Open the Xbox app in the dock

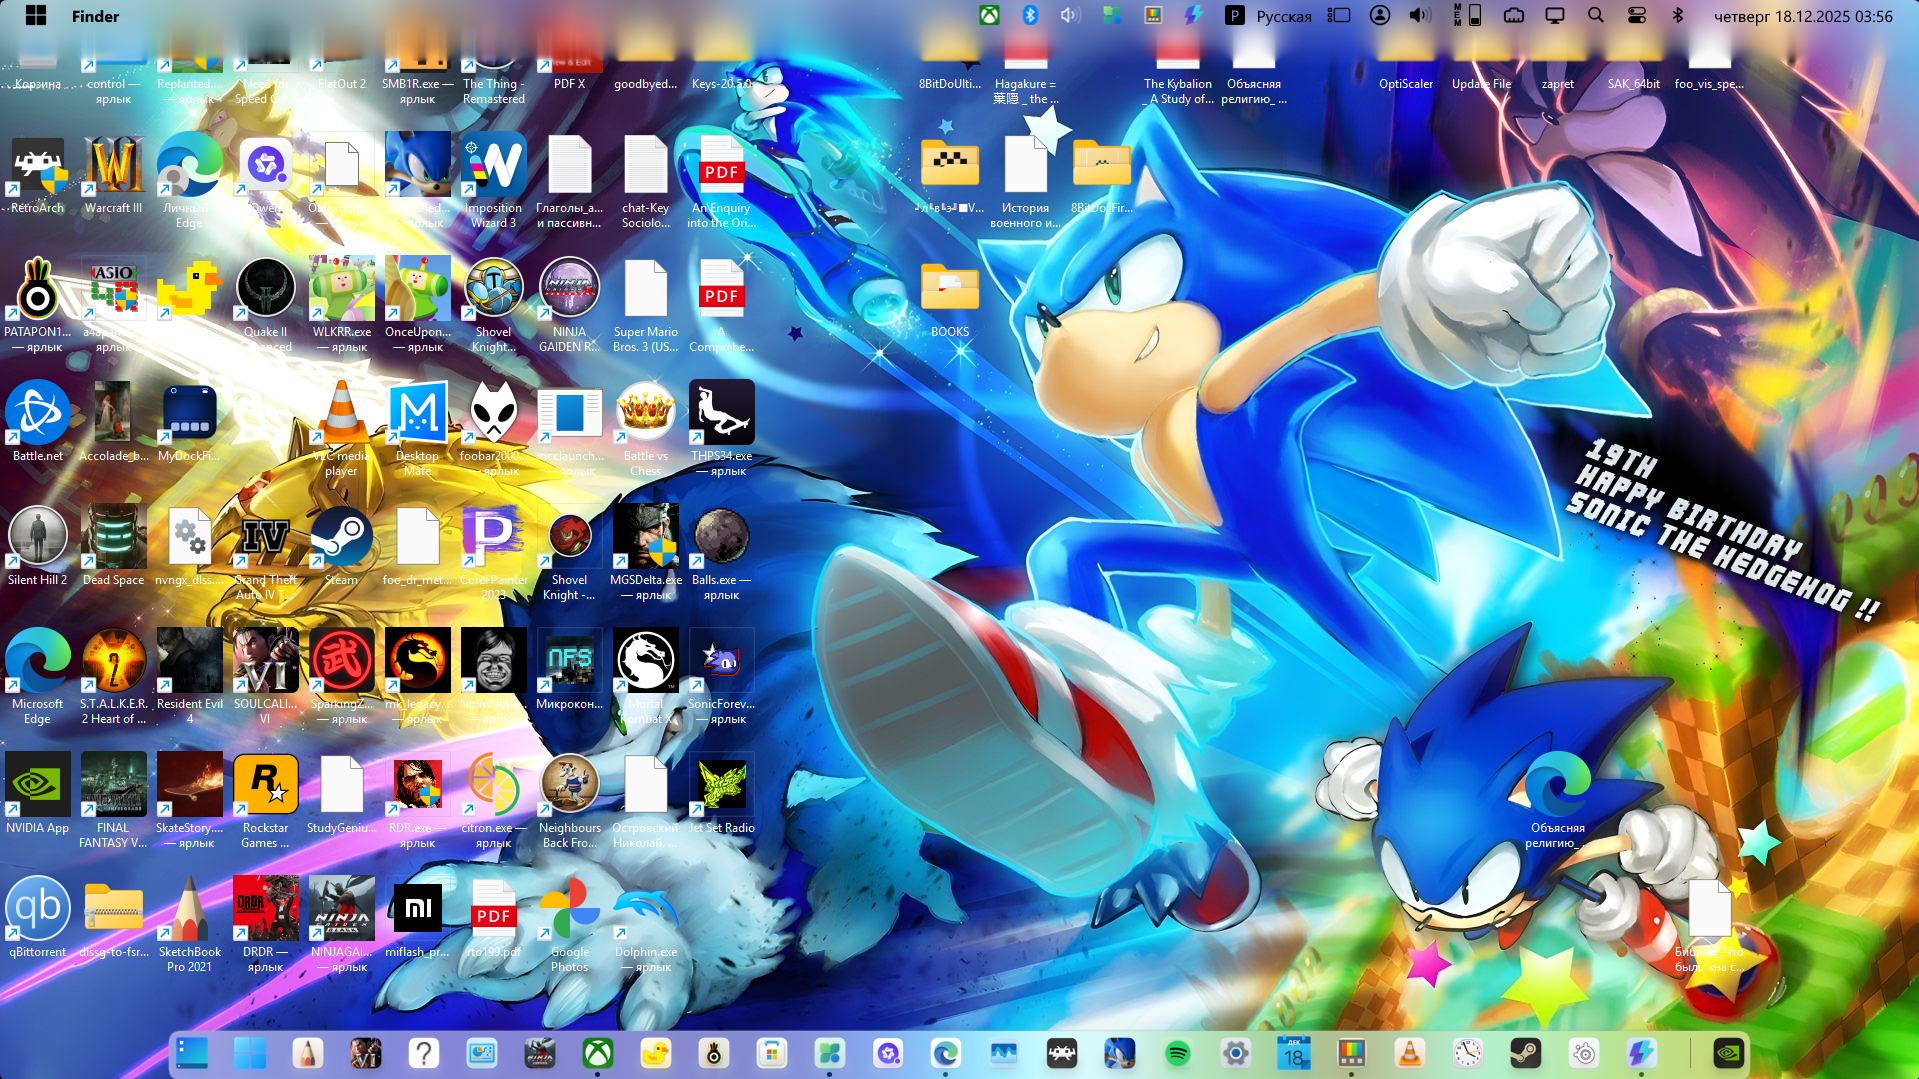click(598, 1053)
